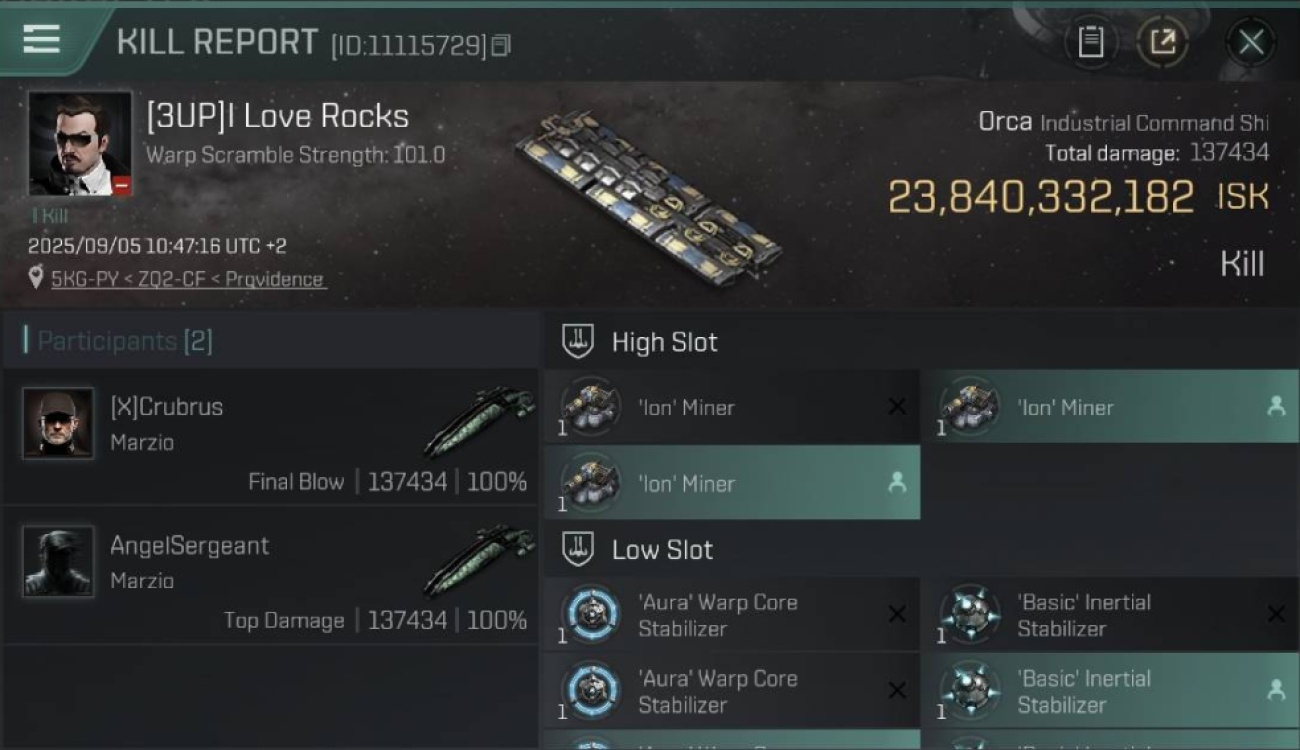Open I Love Rocks pilot portrait
This screenshot has width=1300, height=750.
coord(80,144)
